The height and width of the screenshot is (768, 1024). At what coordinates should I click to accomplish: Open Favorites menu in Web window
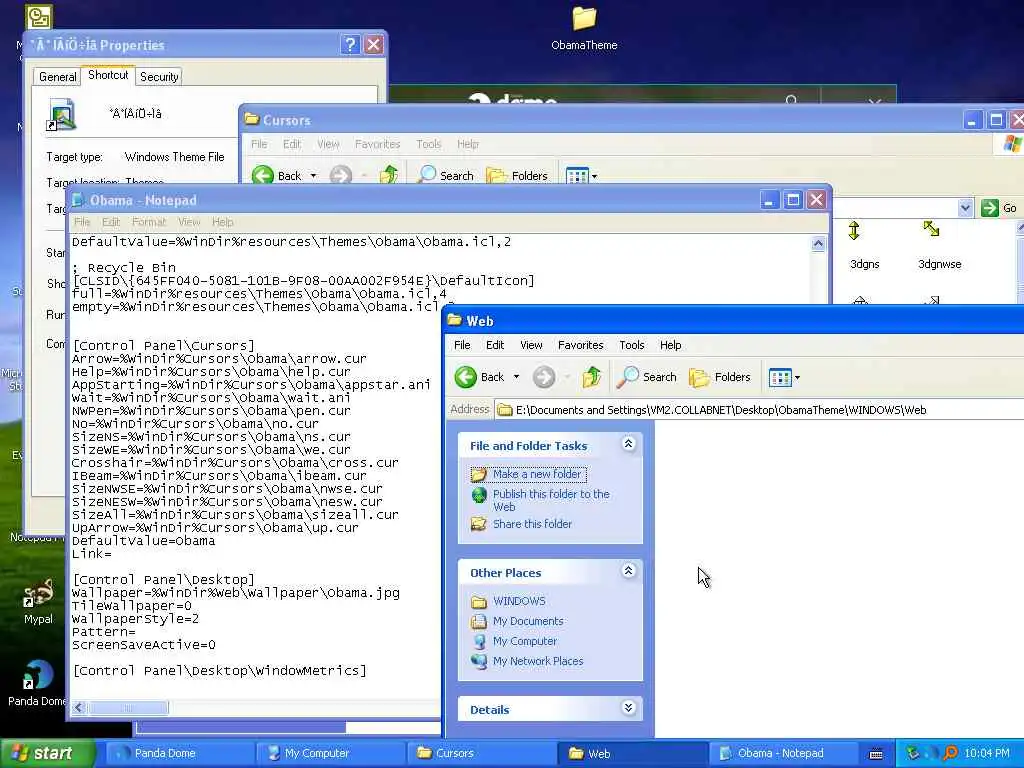coord(580,345)
